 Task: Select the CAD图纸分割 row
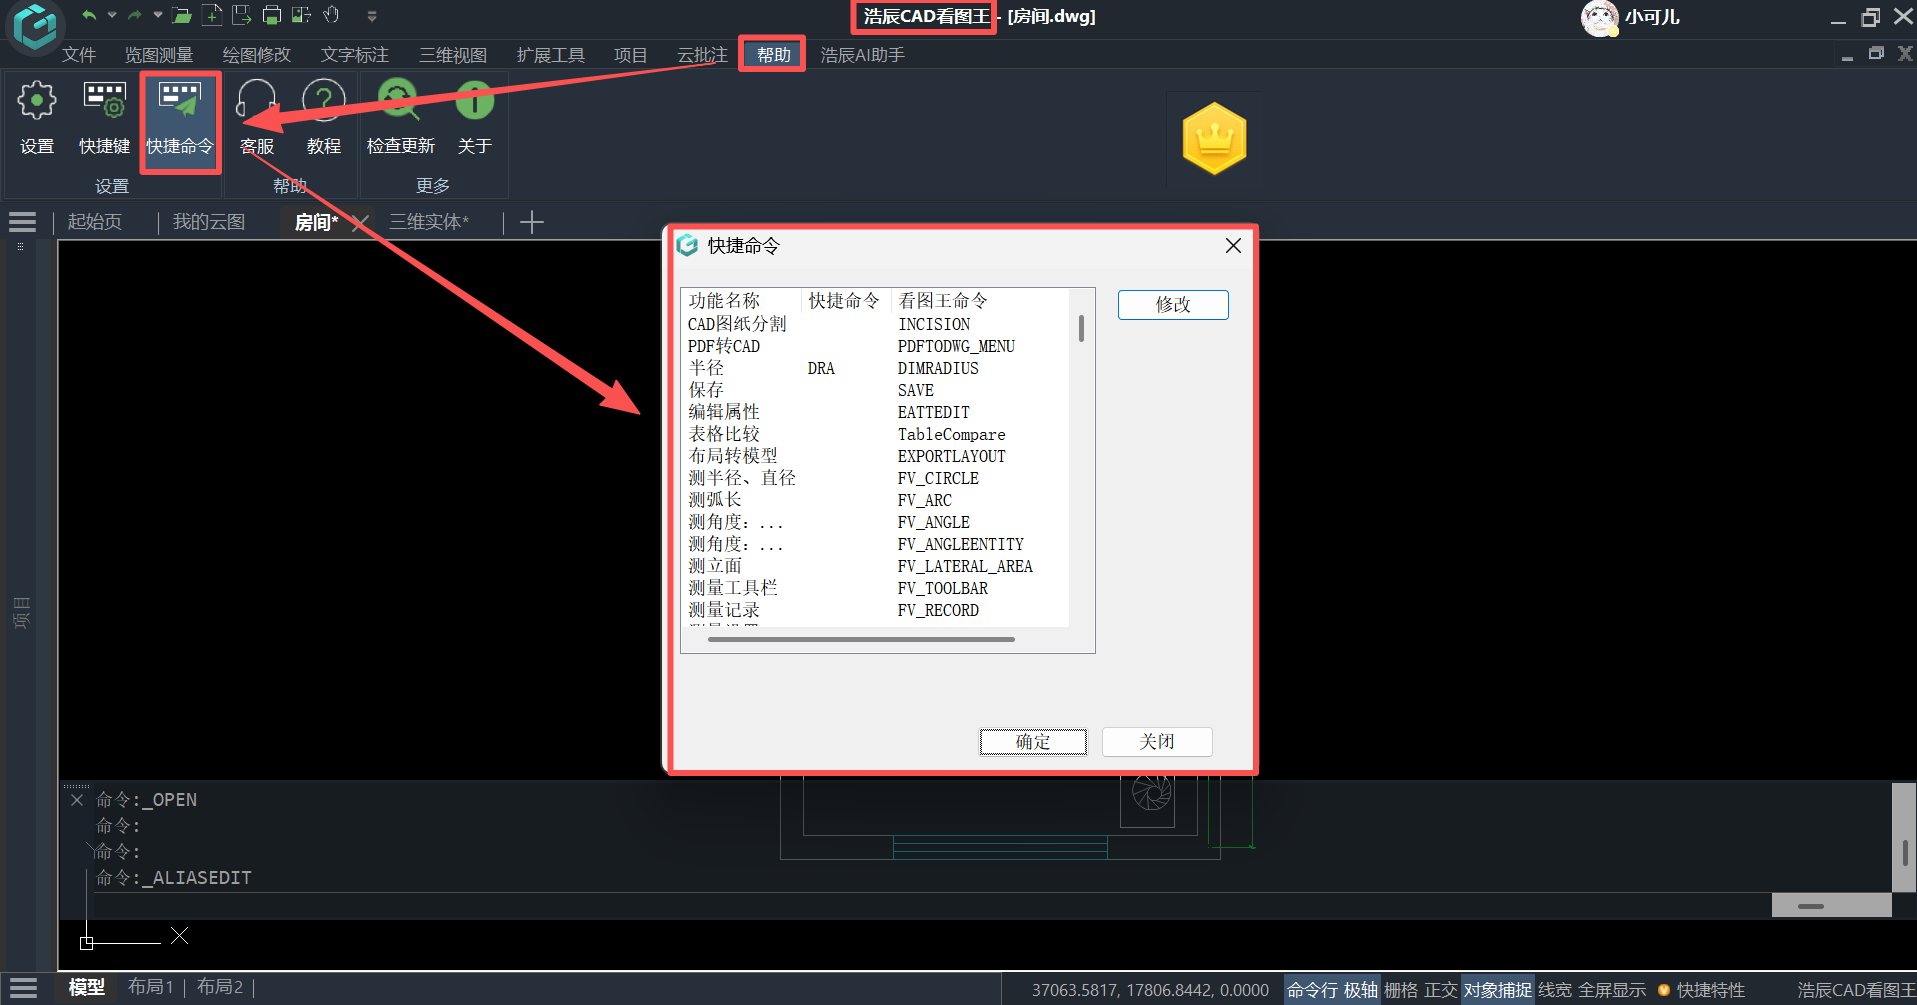click(x=875, y=324)
